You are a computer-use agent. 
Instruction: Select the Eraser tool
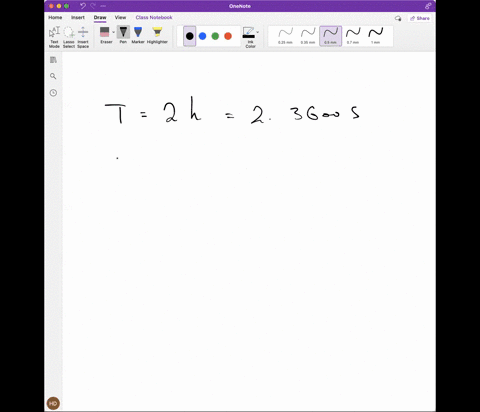click(x=105, y=35)
